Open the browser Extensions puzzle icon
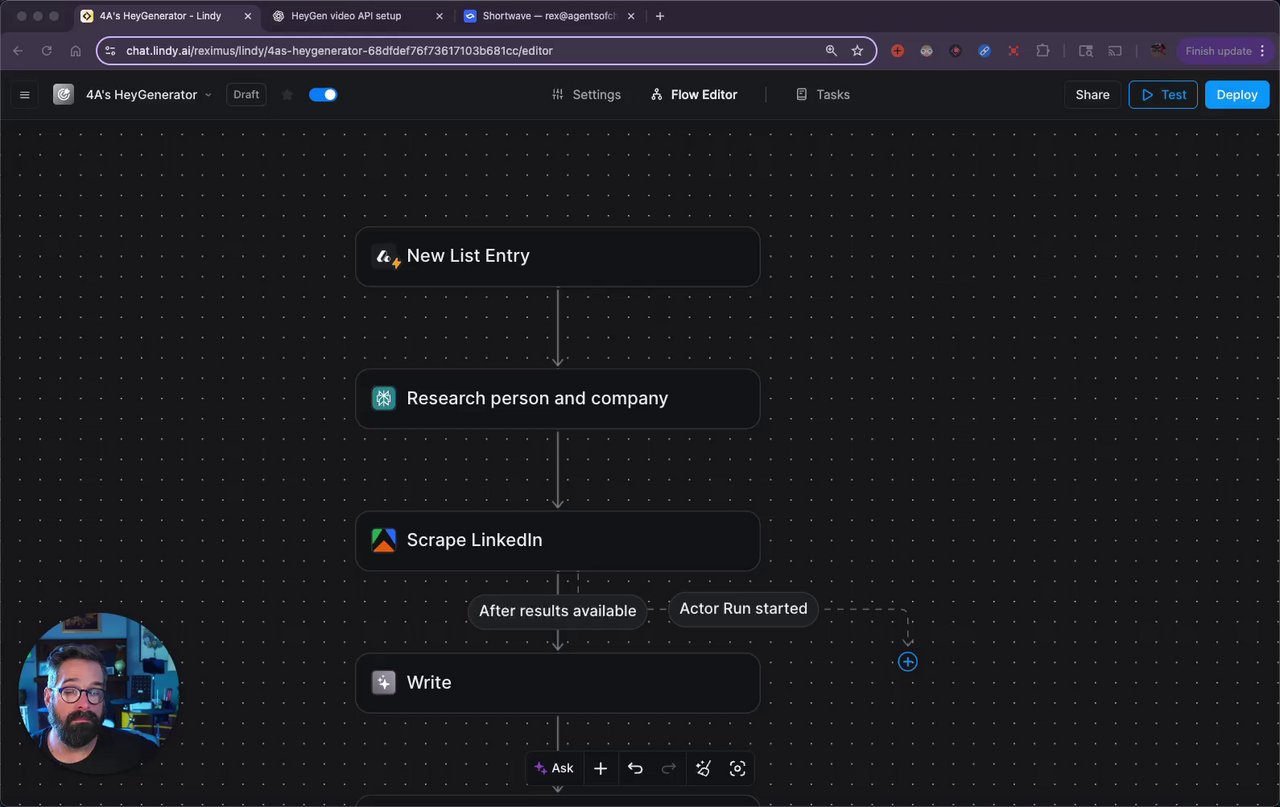 [x=1043, y=51]
